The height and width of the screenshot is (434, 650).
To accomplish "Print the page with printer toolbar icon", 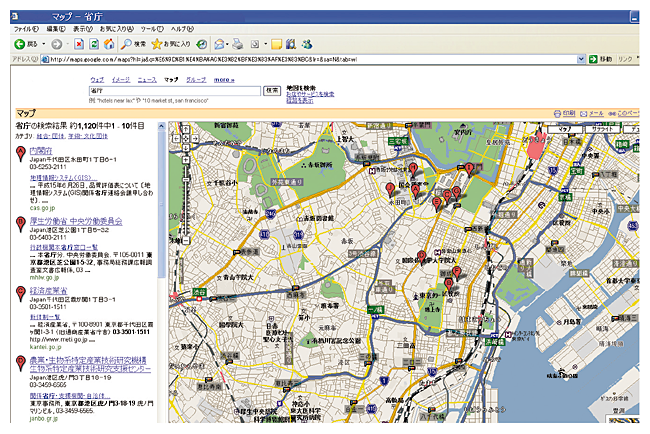I will tap(238, 44).
